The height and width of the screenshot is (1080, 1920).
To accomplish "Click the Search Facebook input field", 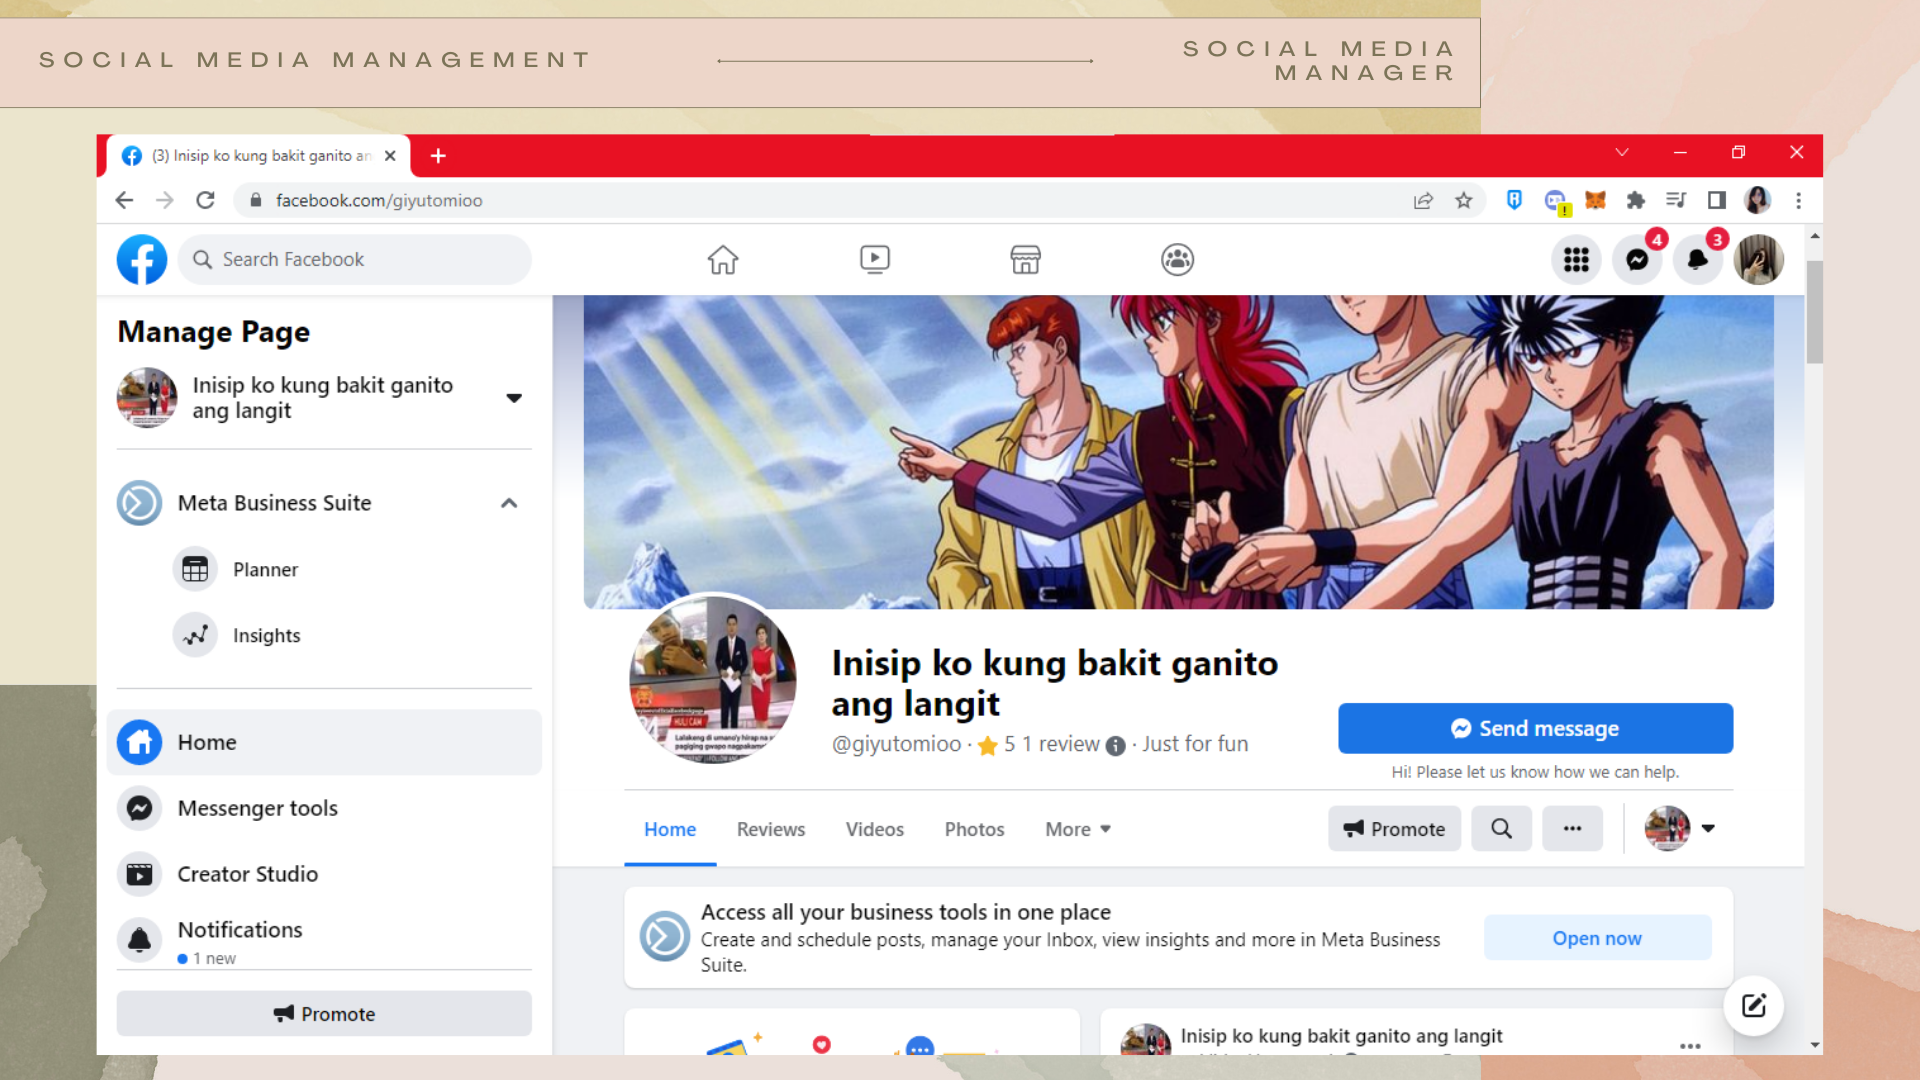I will point(355,260).
